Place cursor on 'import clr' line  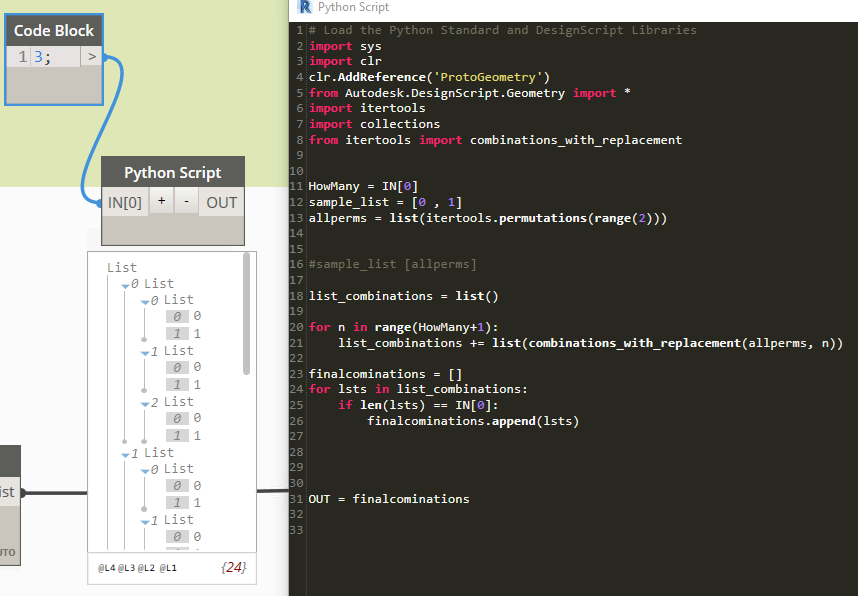pyautogui.click(x=345, y=61)
